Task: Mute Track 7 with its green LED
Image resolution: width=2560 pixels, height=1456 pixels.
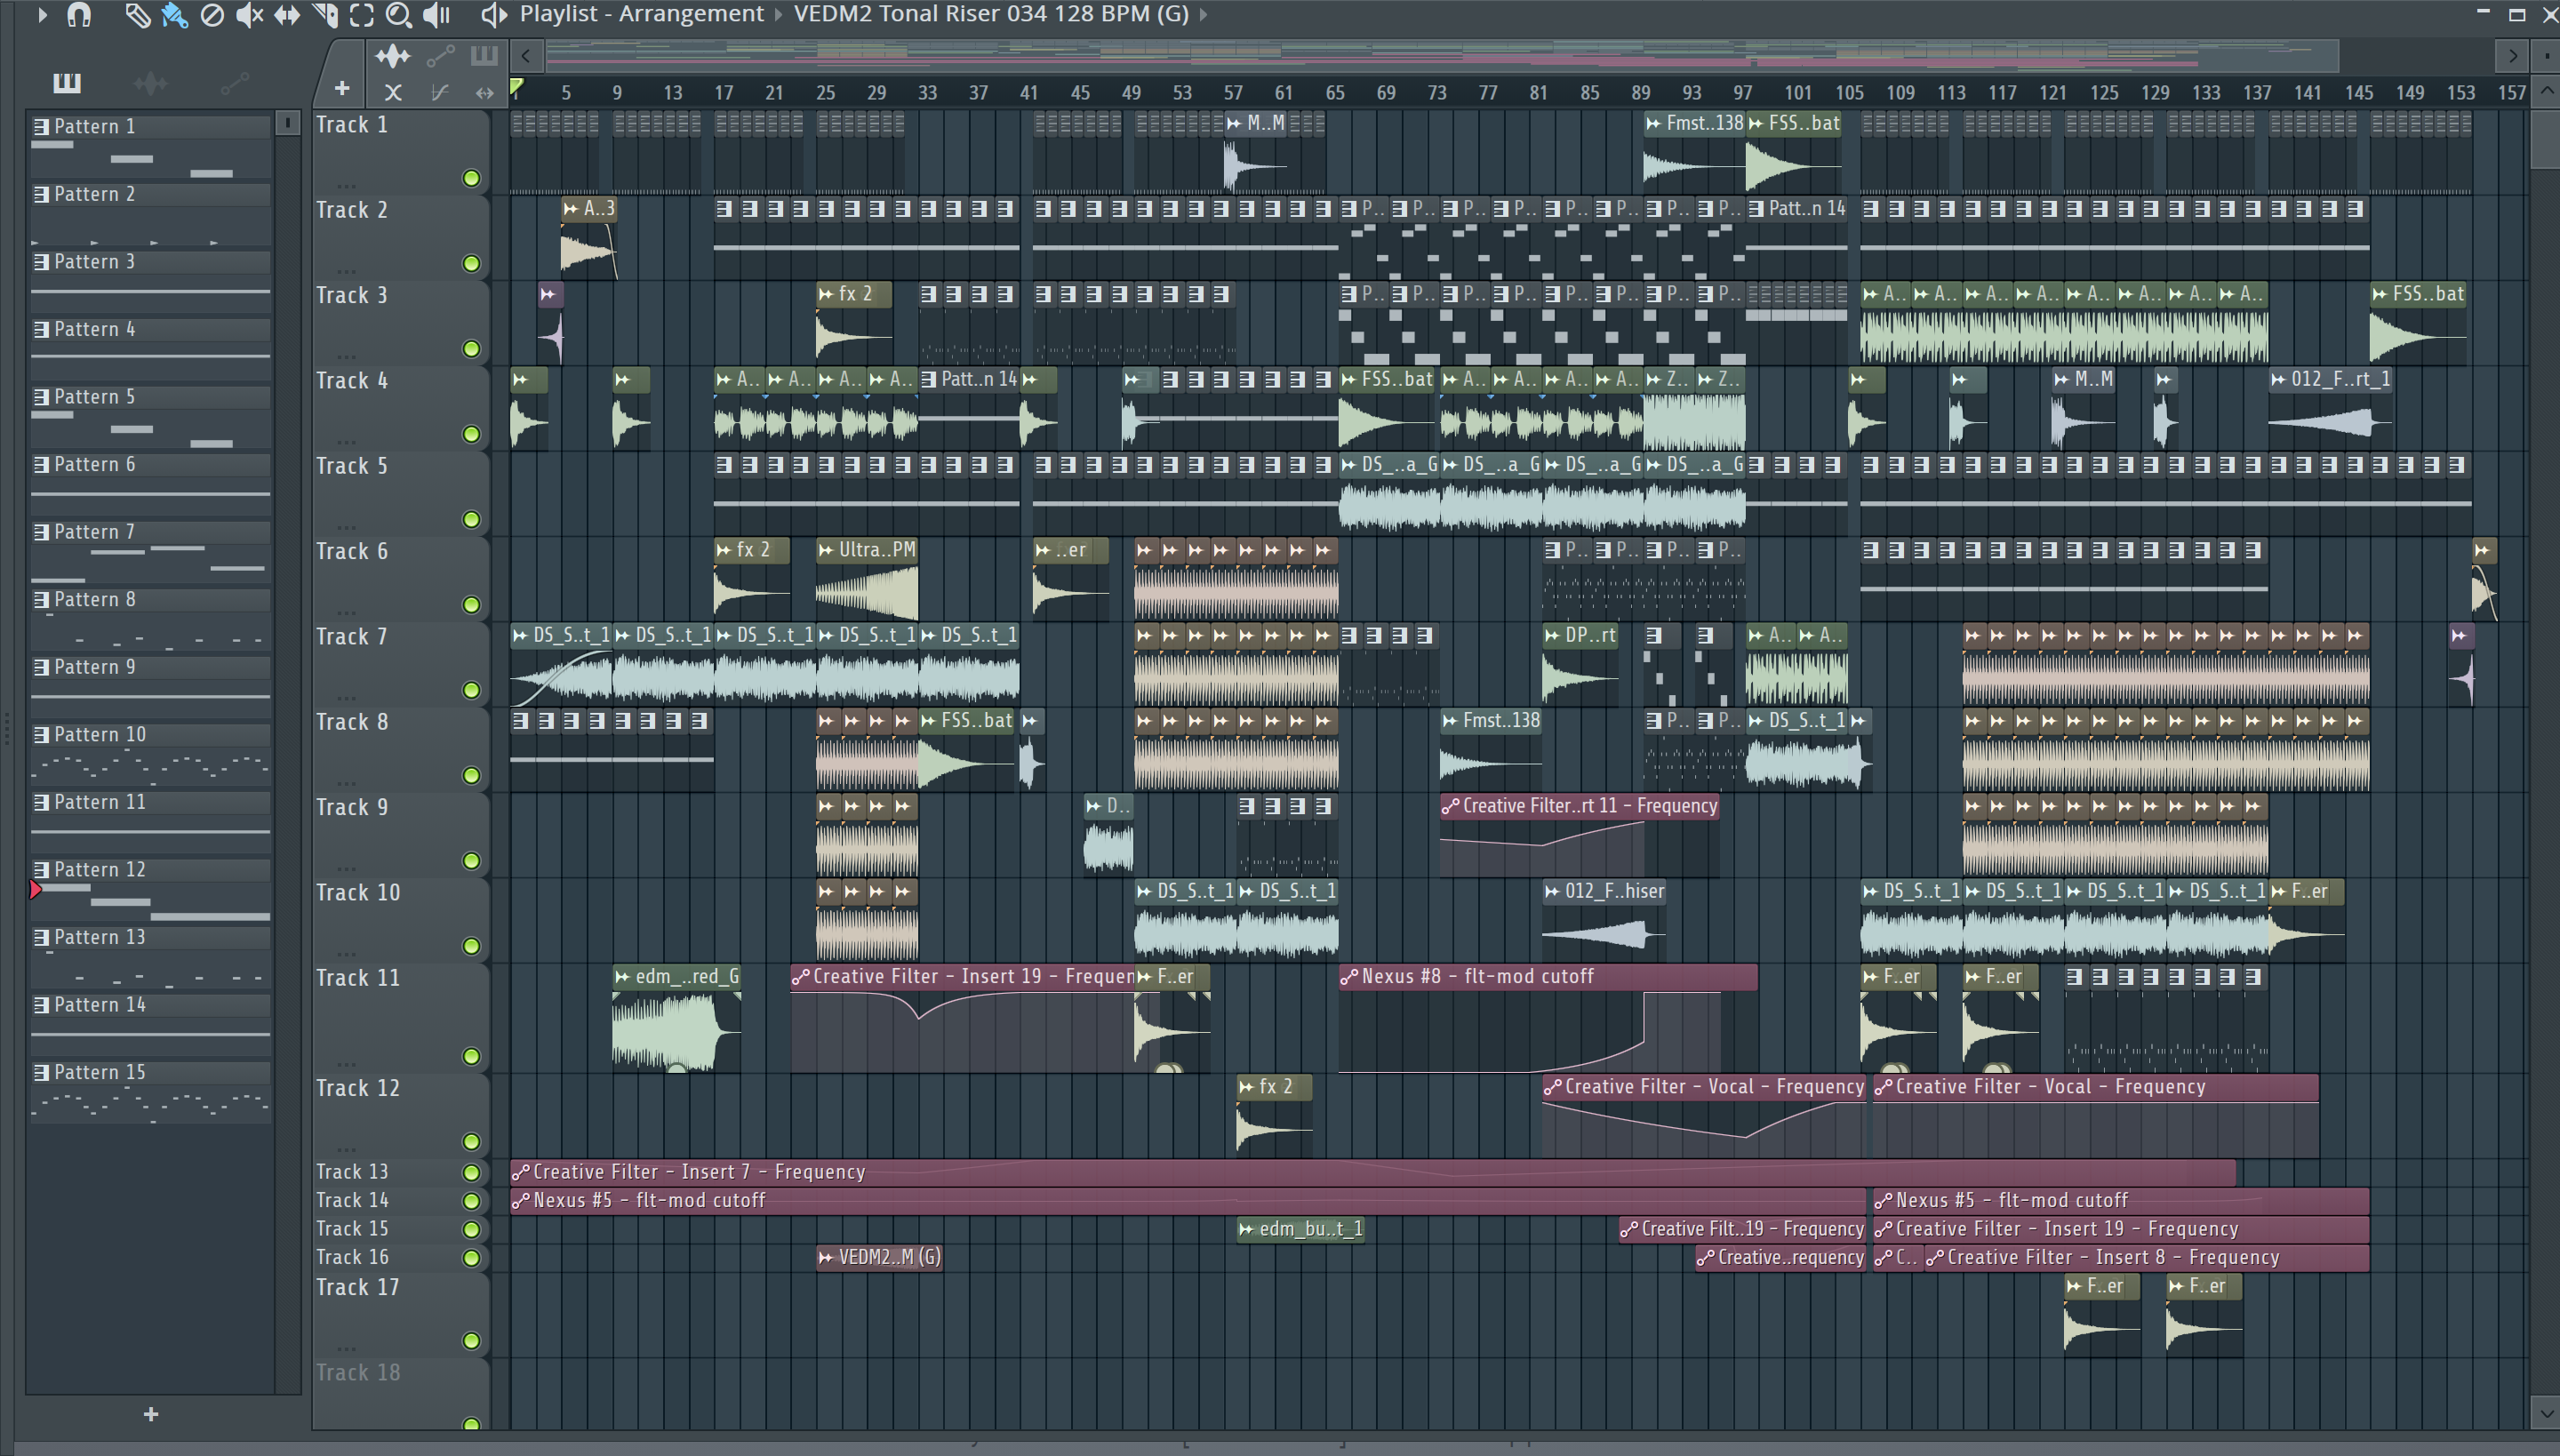Action: [471, 690]
